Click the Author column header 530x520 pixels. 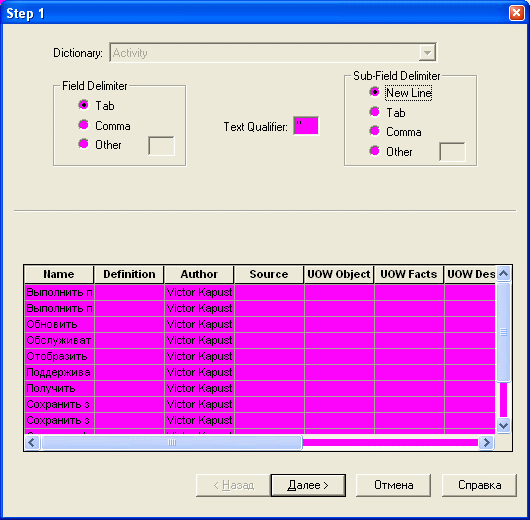[x=199, y=274]
